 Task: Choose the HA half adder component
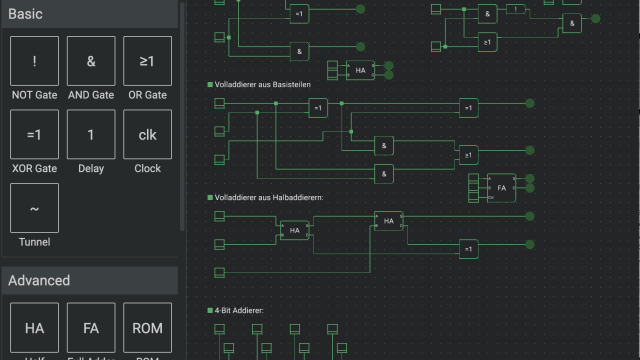point(34,328)
